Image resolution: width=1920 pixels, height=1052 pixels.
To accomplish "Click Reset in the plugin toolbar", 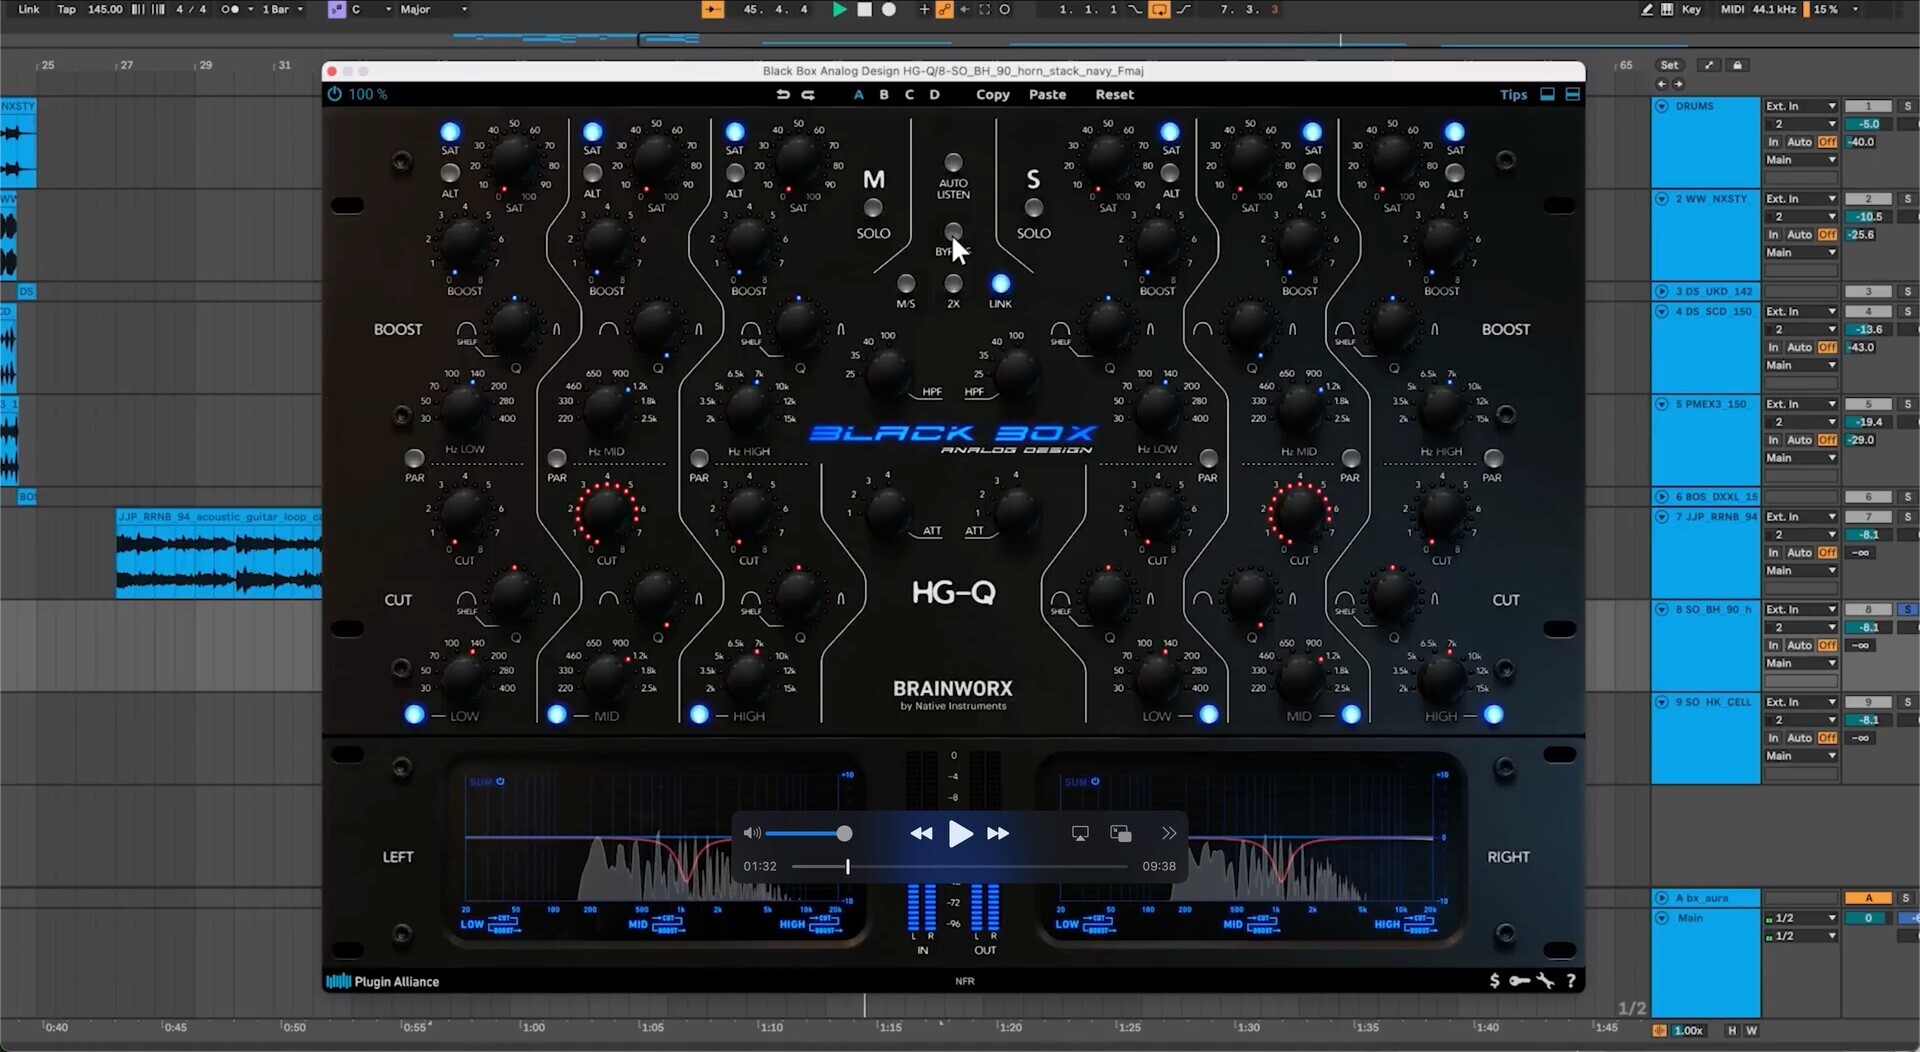I will click(1114, 94).
